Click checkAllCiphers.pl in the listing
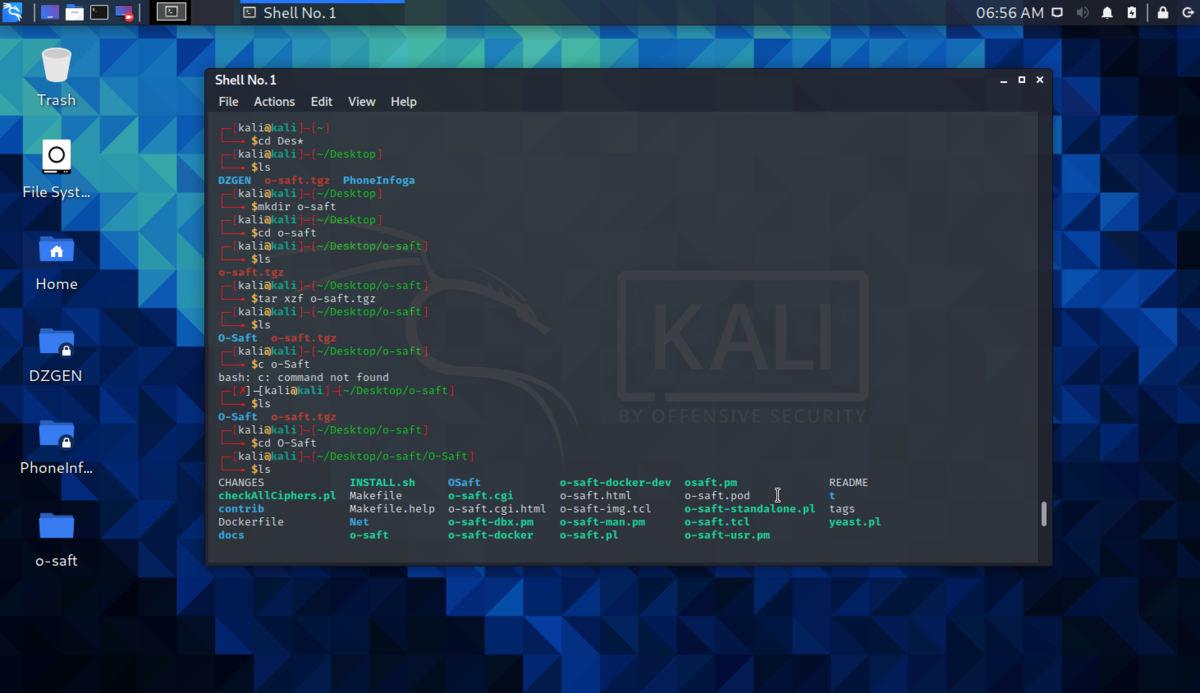The width and height of the screenshot is (1200, 693). [x=277, y=496]
